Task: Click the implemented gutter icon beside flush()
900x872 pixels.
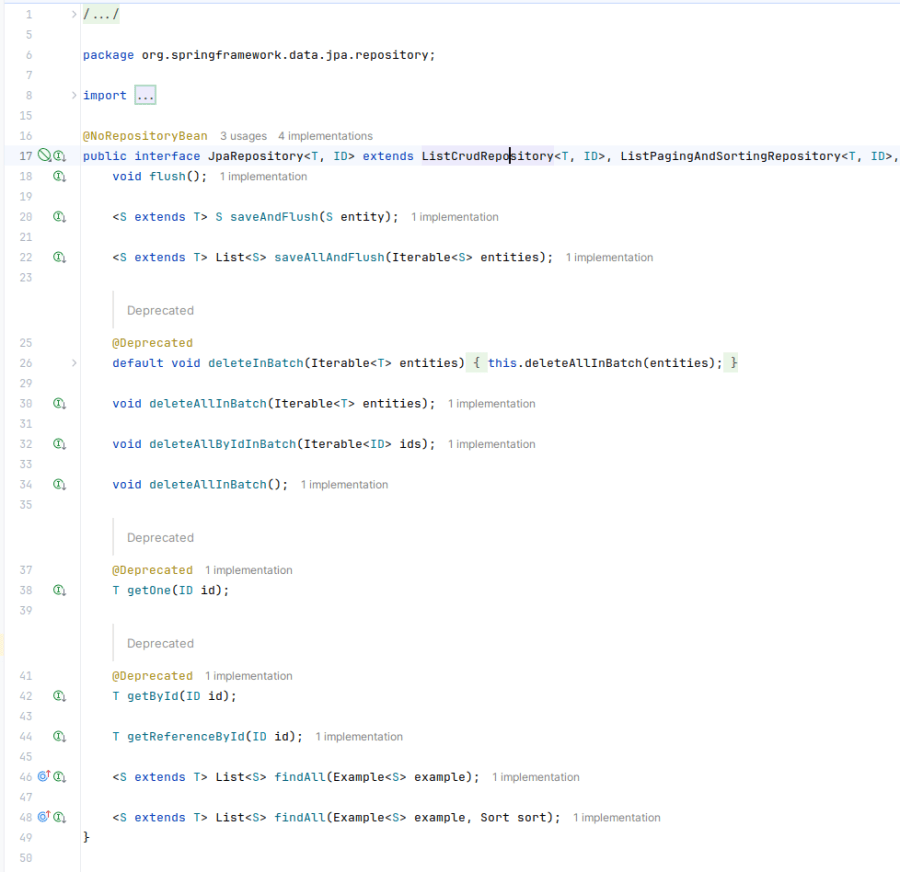Action: [x=60, y=176]
